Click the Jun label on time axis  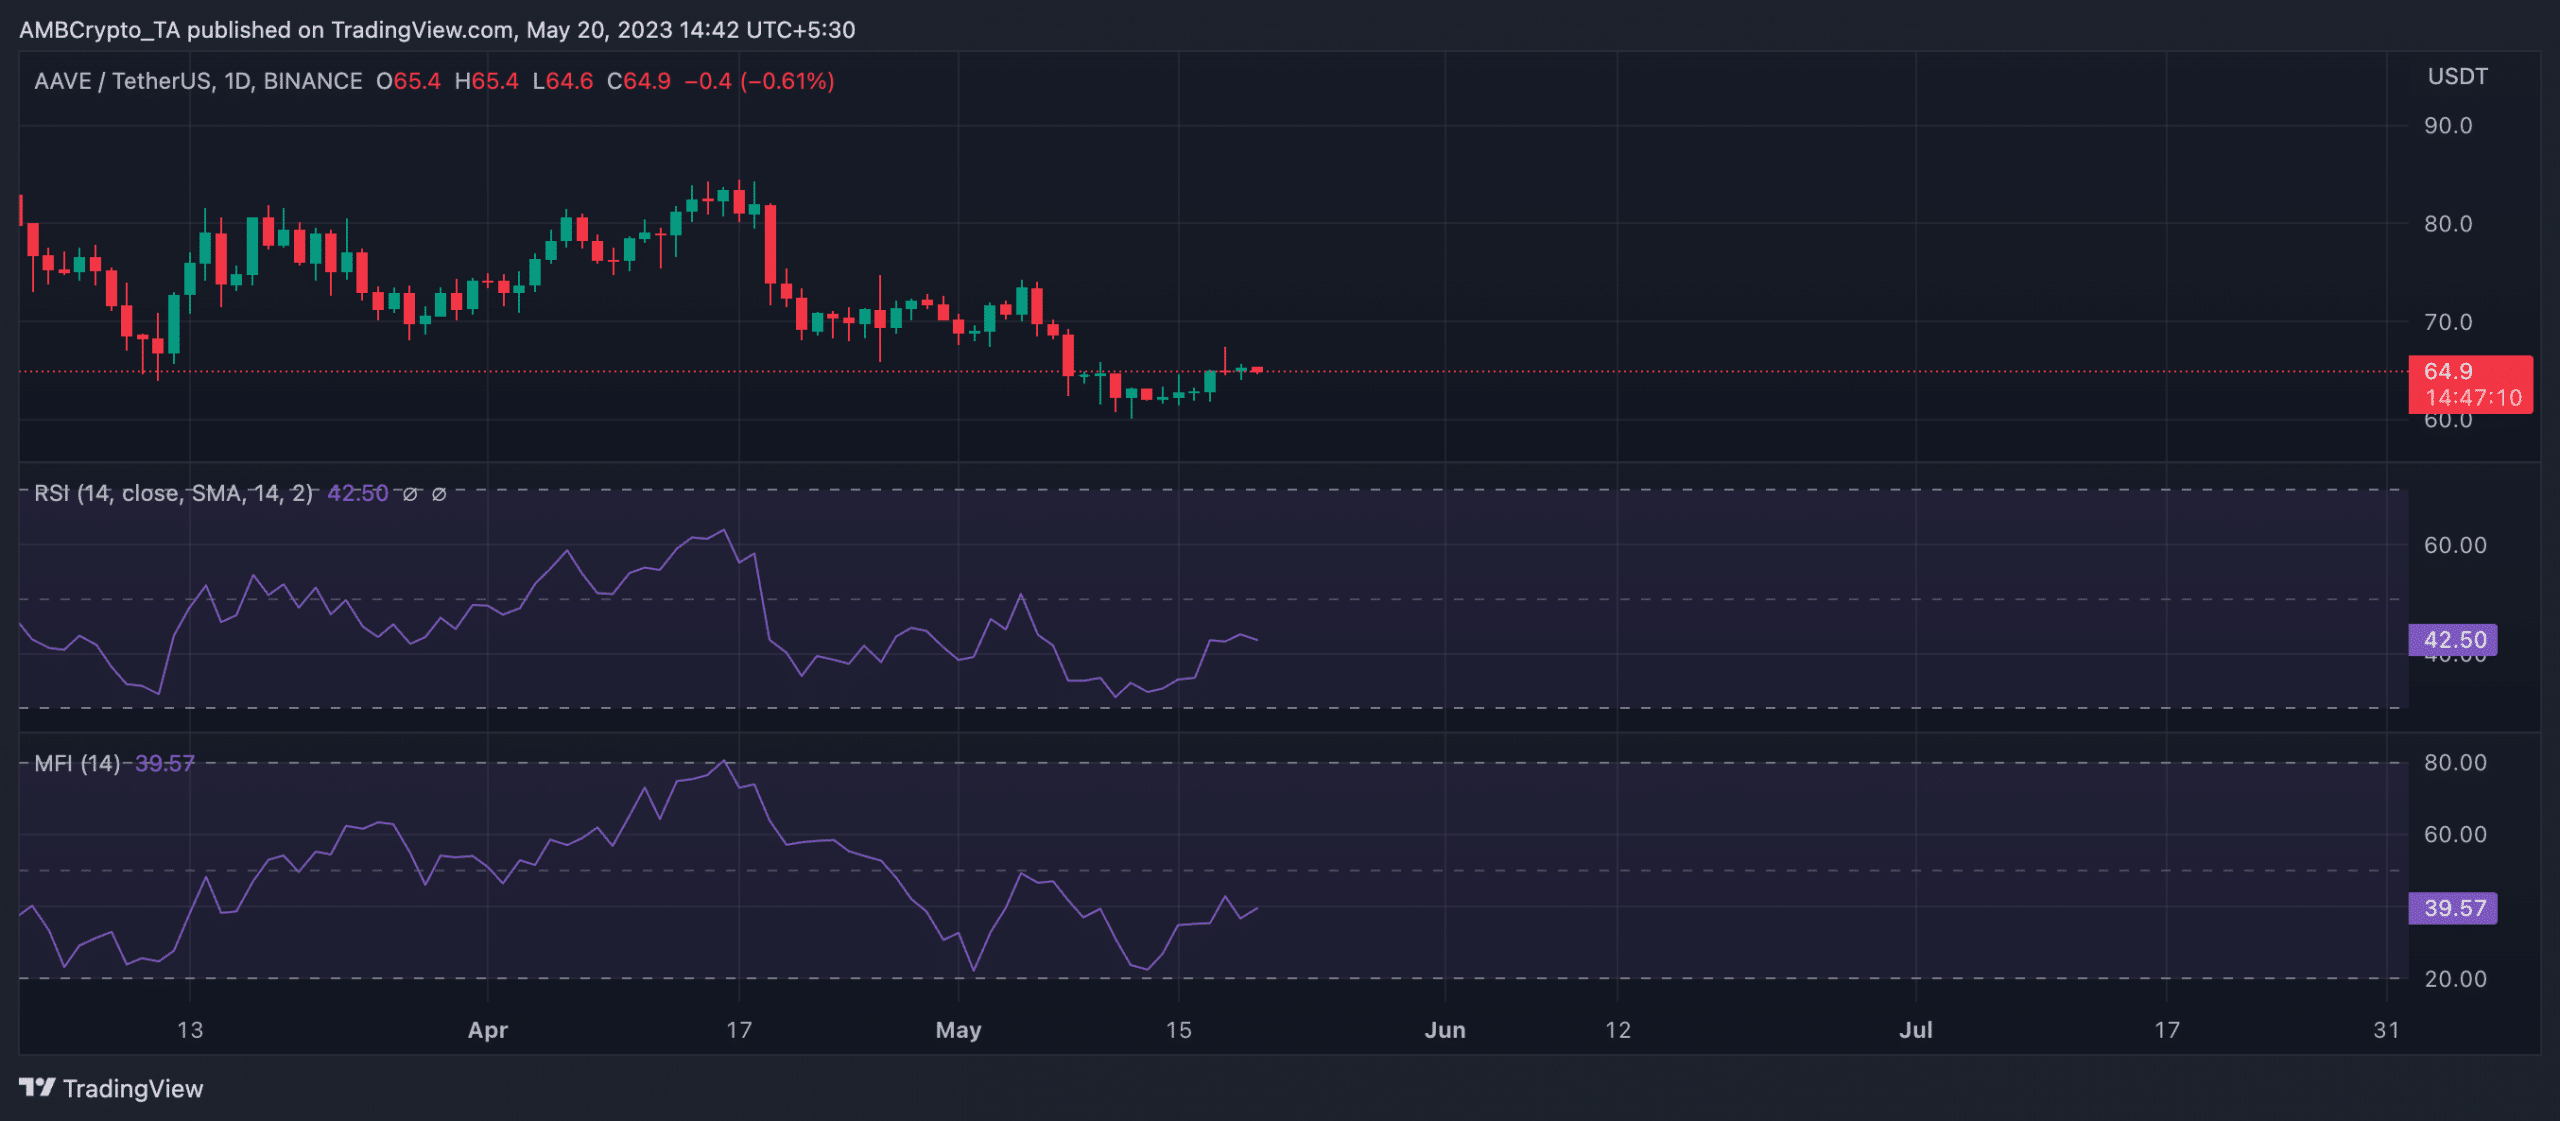[1445, 1030]
